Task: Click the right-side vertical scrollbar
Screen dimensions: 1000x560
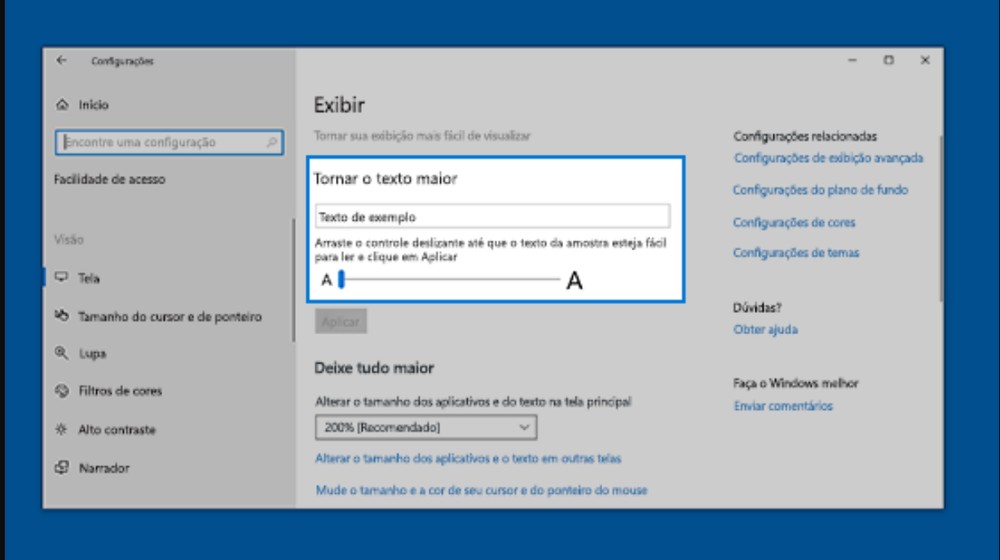Action: tap(941, 219)
